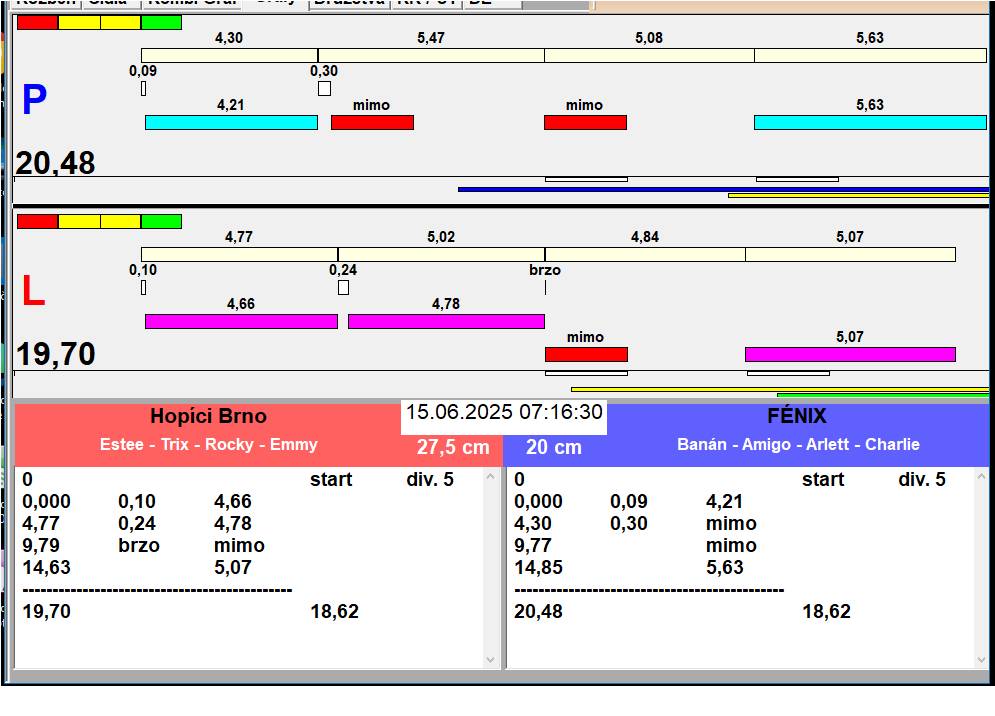The image size is (995, 716).
Task: Click the magenta 4,78 run bar
Action: pos(446,321)
